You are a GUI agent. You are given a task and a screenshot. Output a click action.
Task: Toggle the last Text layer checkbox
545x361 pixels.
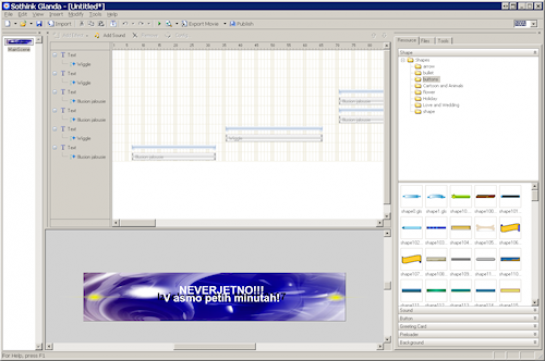(x=55, y=147)
